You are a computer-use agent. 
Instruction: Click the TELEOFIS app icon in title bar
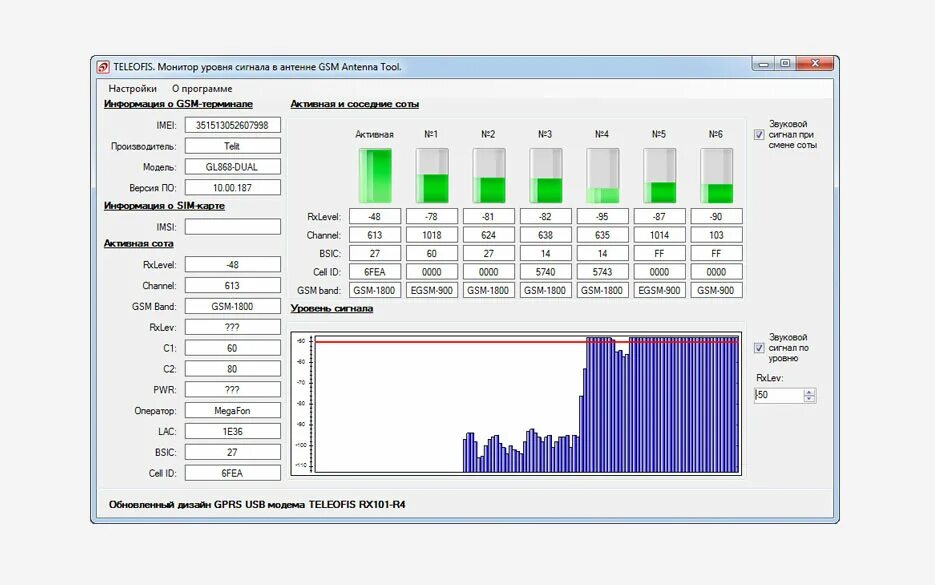[x=103, y=67]
